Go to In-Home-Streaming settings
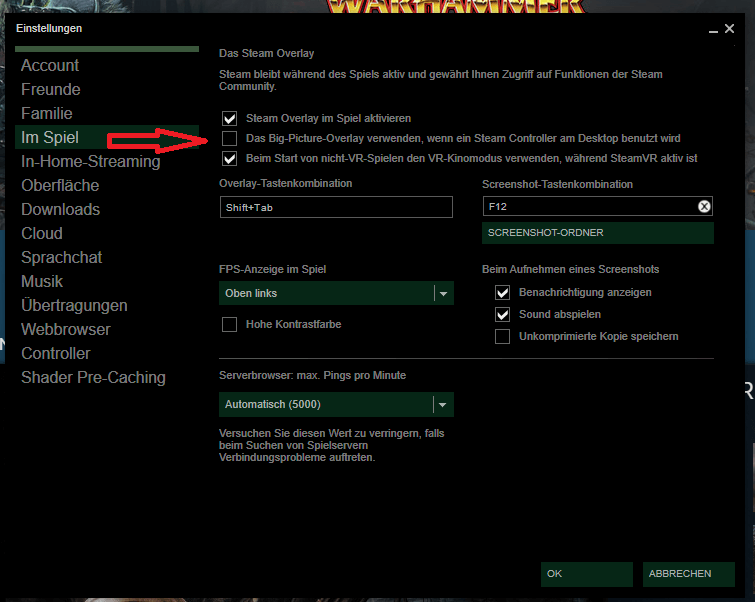Viewport: 755px width, 602px height. 91,161
